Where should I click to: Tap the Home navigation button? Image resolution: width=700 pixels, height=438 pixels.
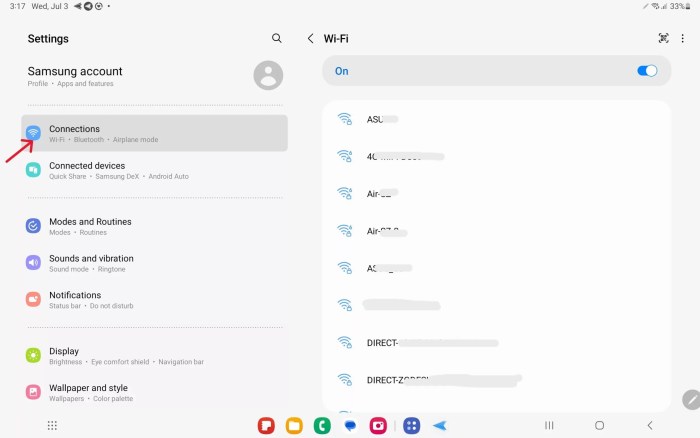click(600, 425)
